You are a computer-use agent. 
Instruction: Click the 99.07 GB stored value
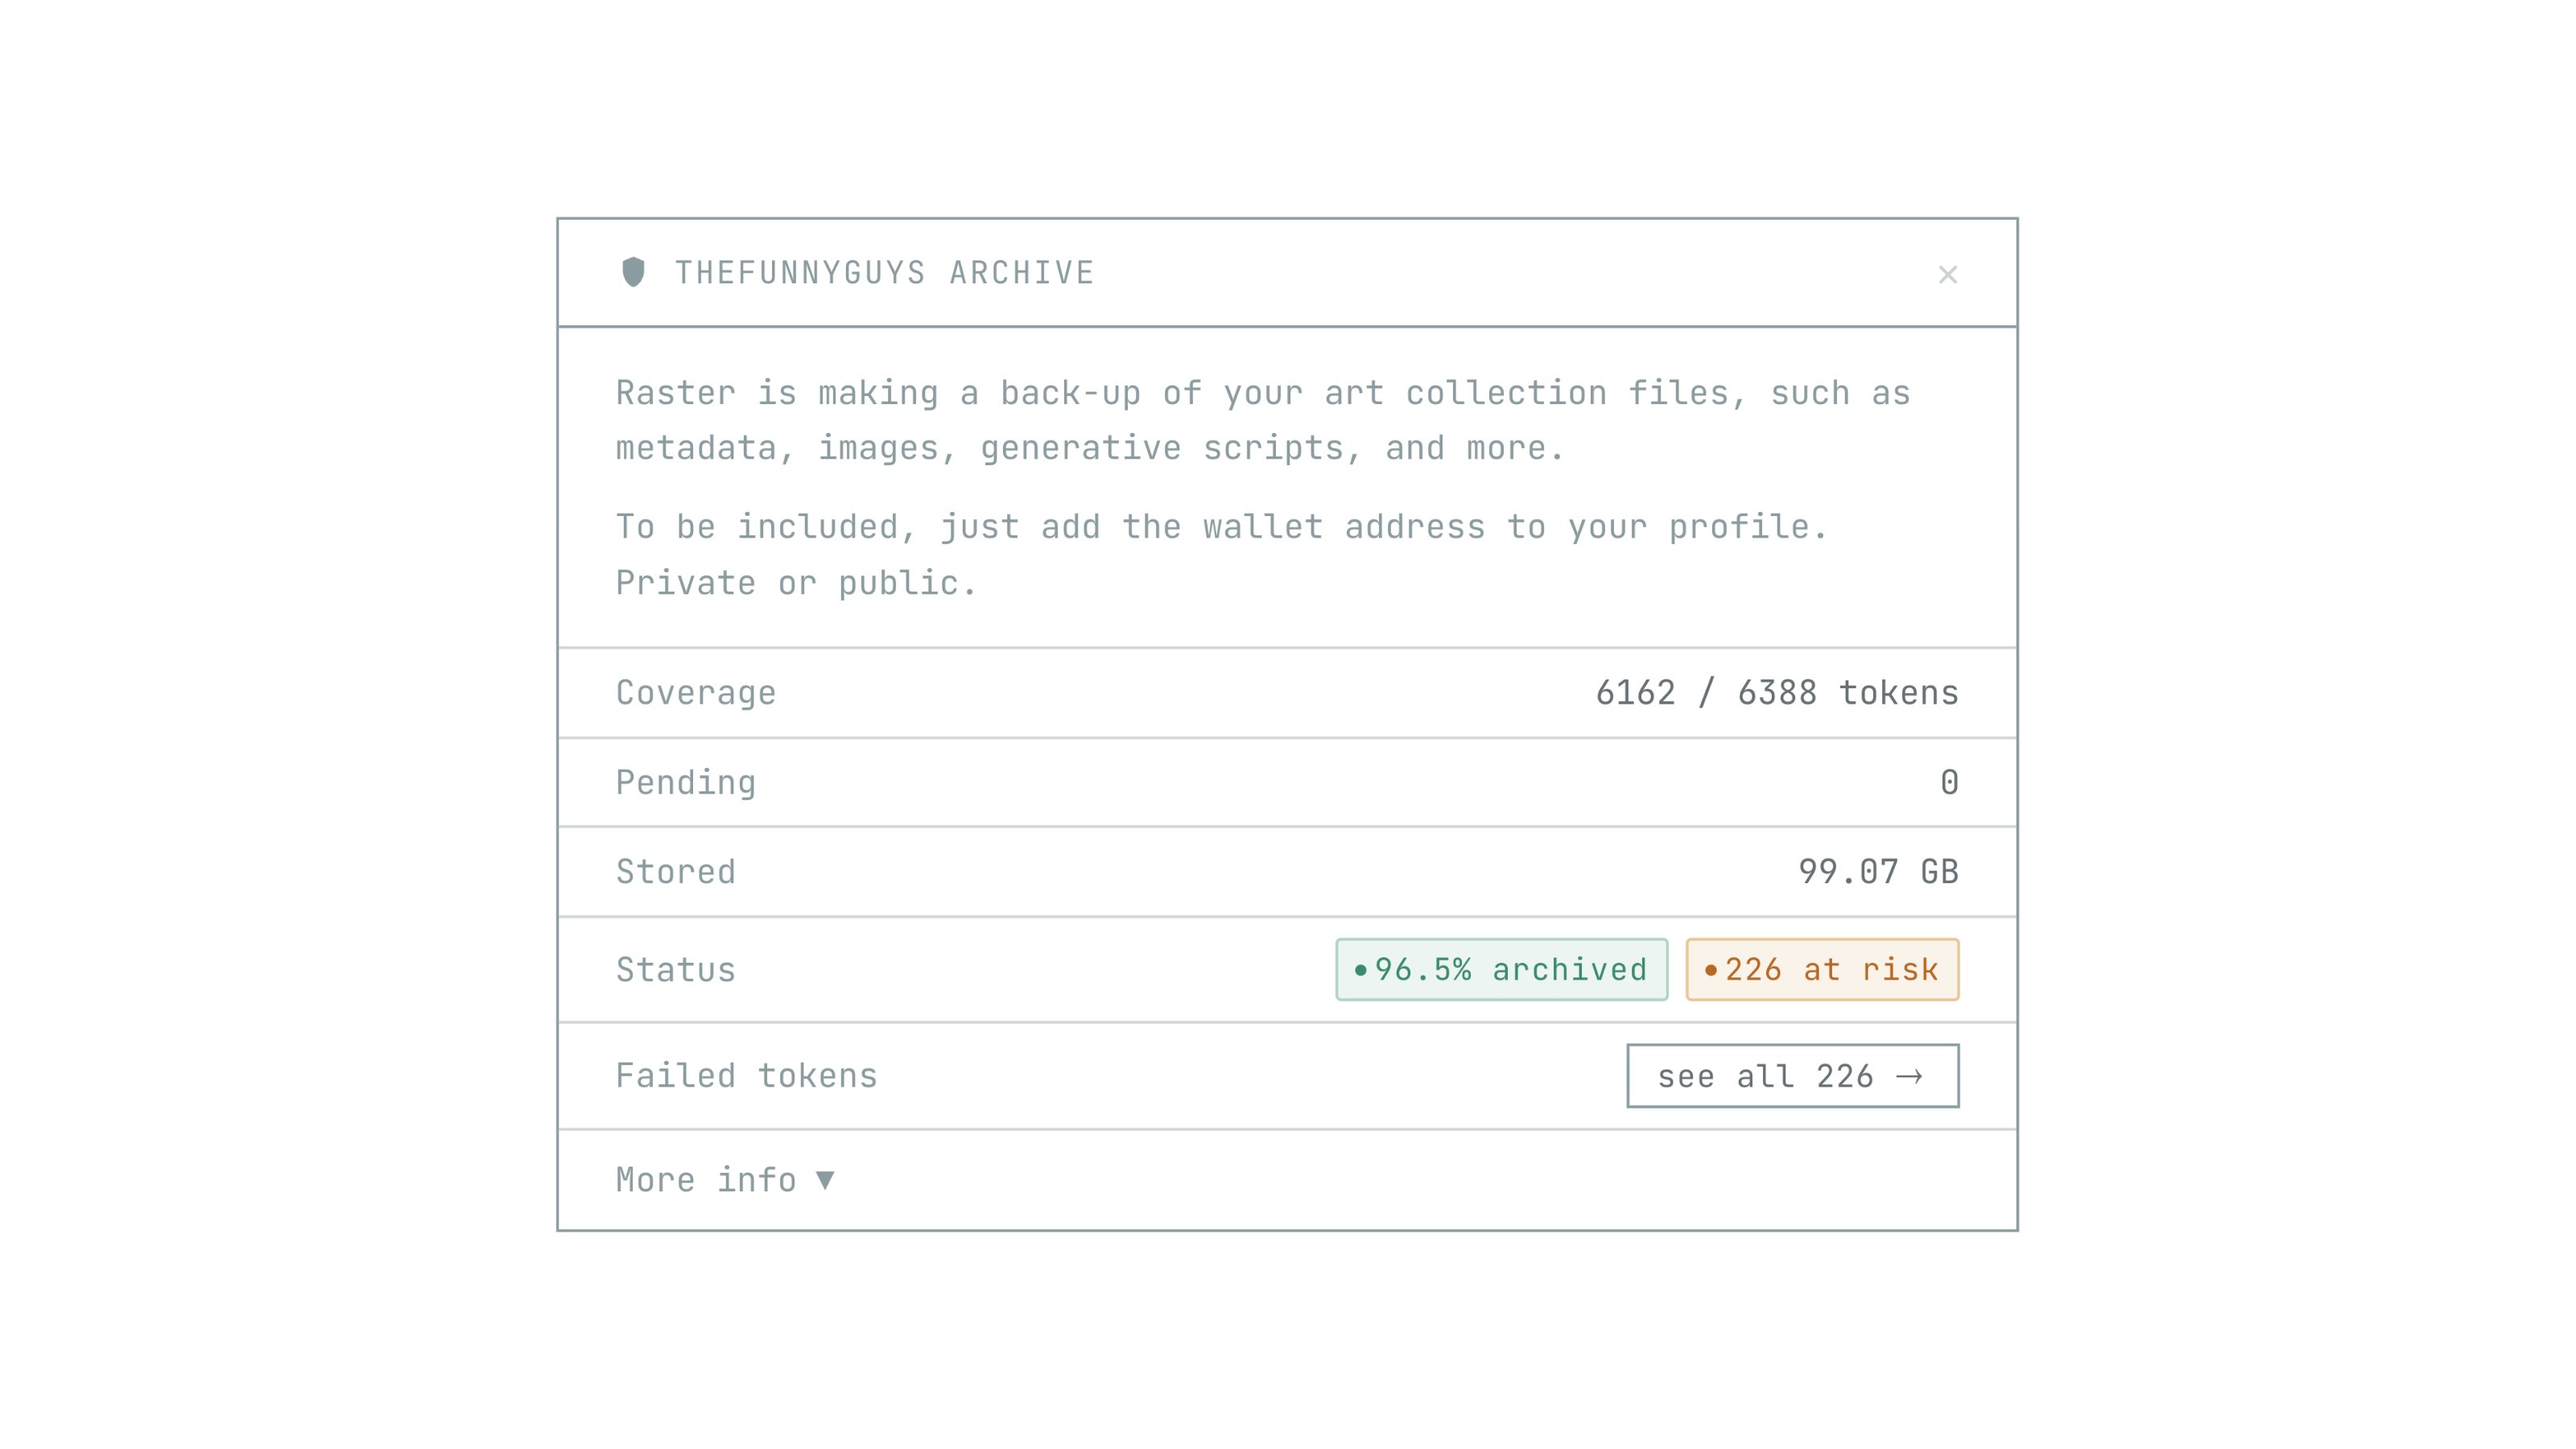[x=1877, y=872]
